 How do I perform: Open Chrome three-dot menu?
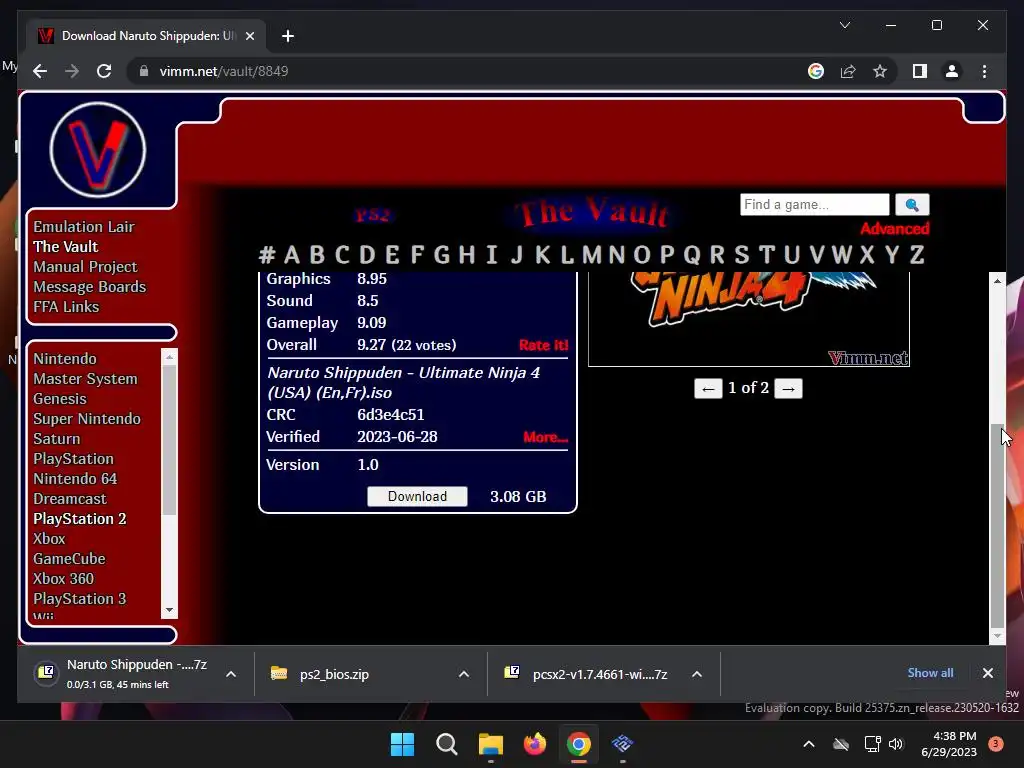point(984,71)
